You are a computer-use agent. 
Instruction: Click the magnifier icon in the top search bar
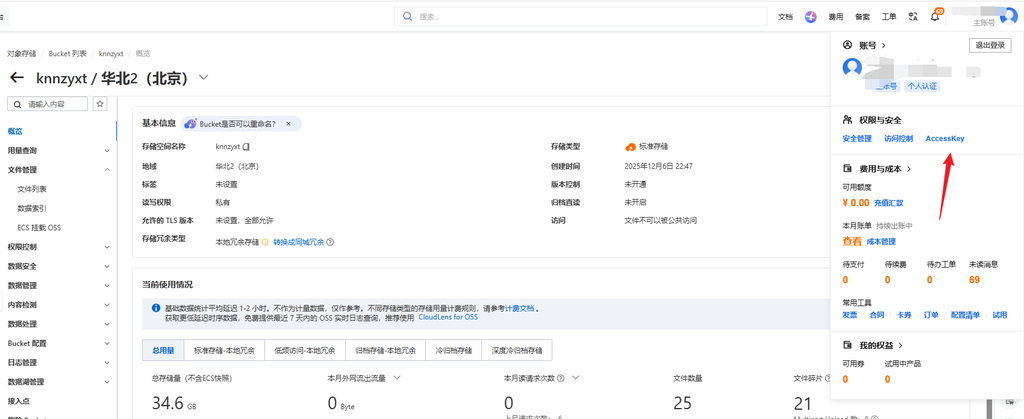(x=408, y=16)
